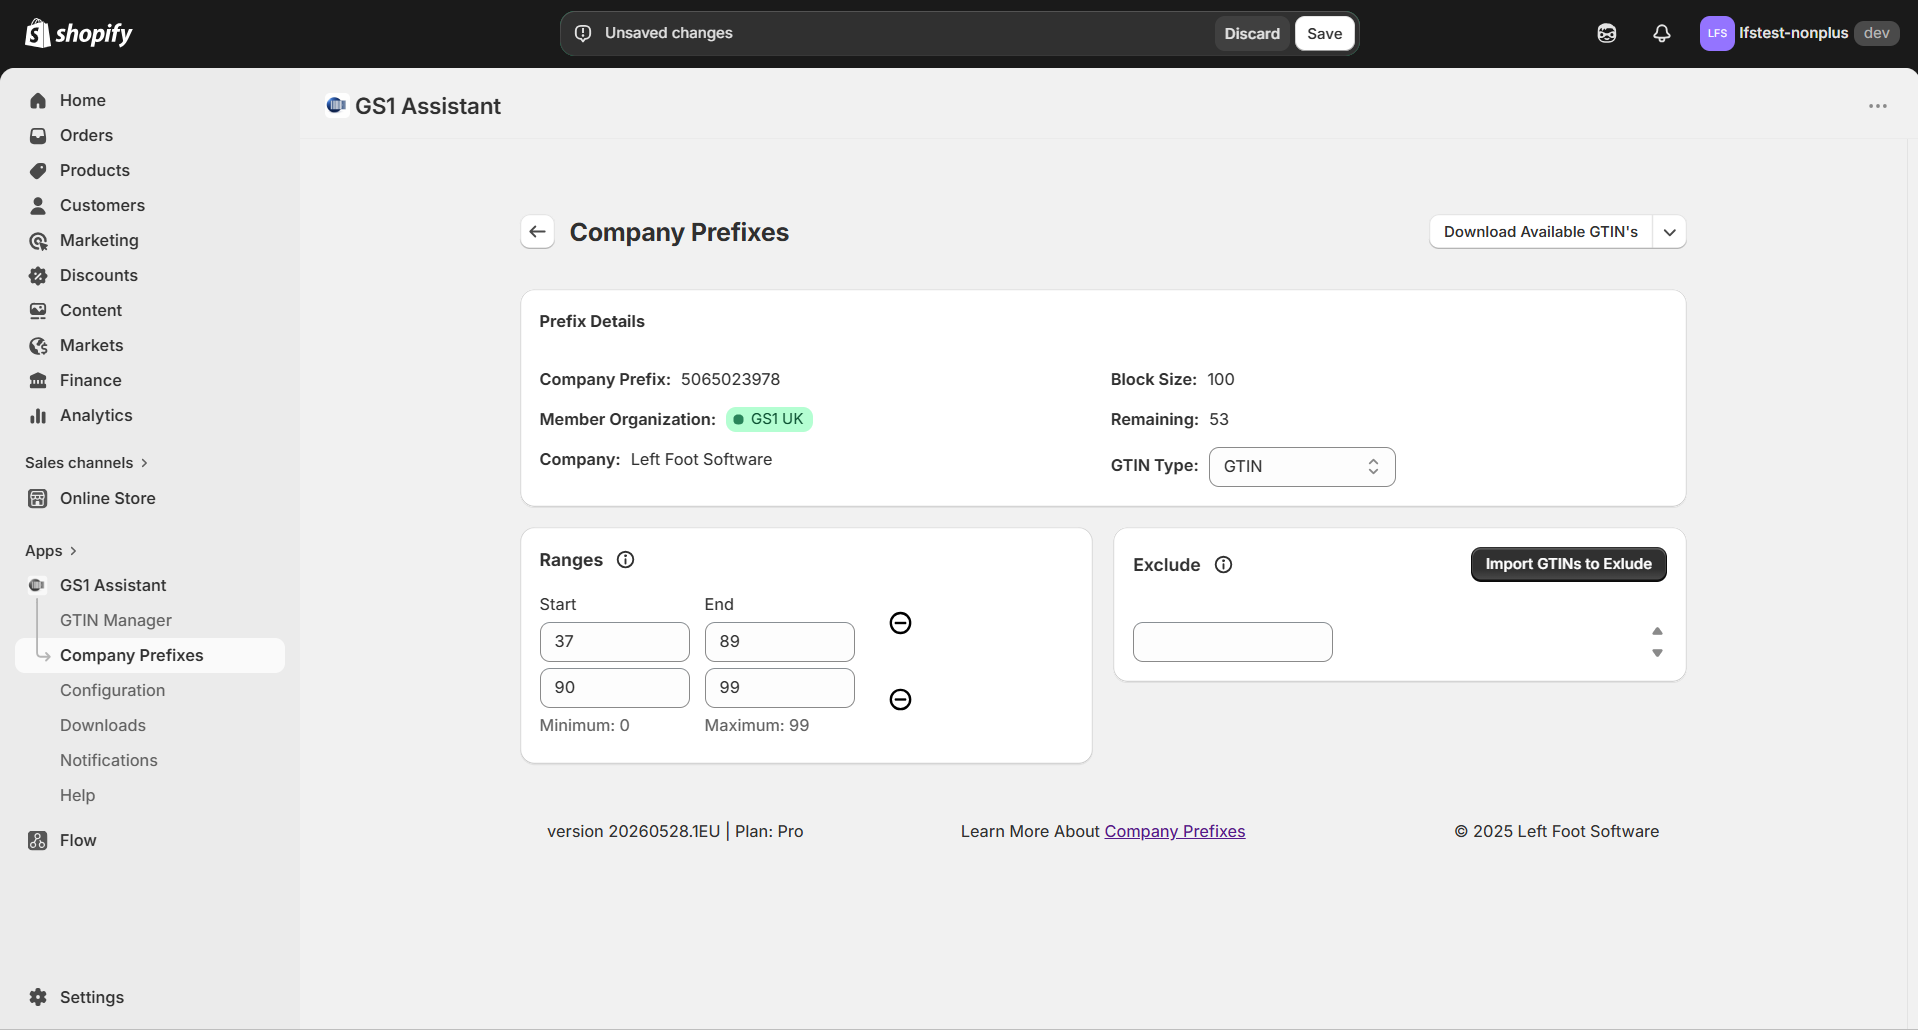
Task: Remove the 37 to 89 range
Action: point(900,623)
